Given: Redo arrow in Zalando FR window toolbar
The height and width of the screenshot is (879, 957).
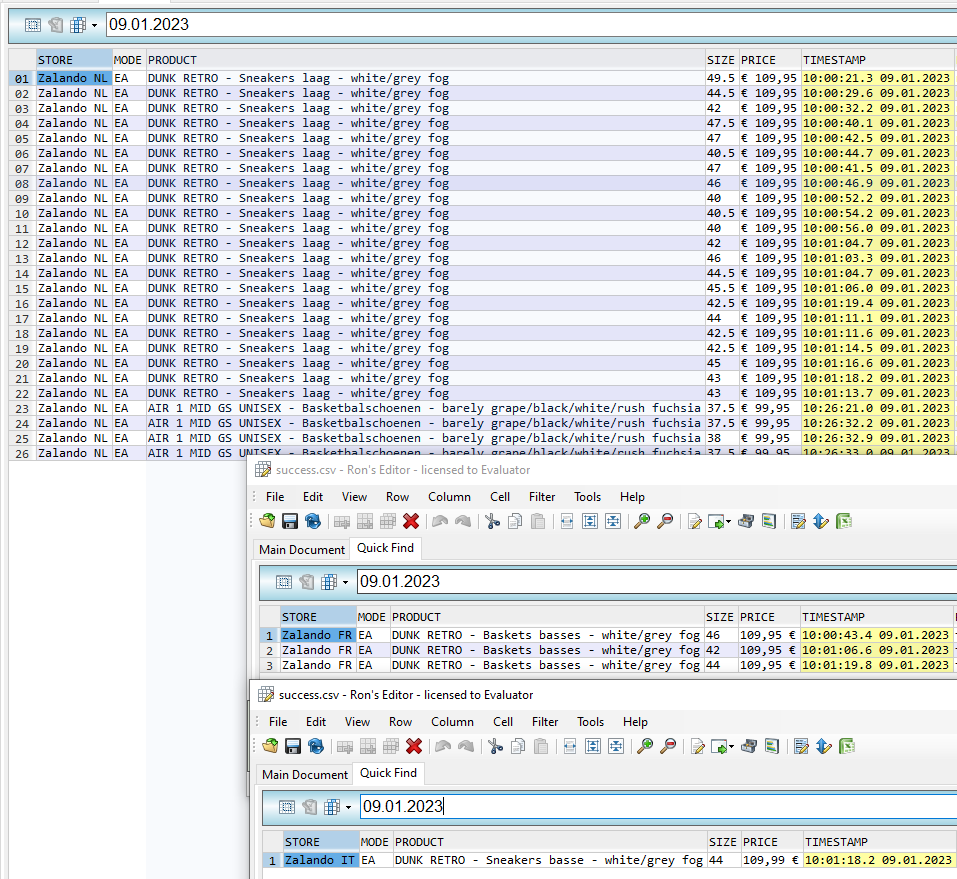Looking at the screenshot, I should click(463, 521).
